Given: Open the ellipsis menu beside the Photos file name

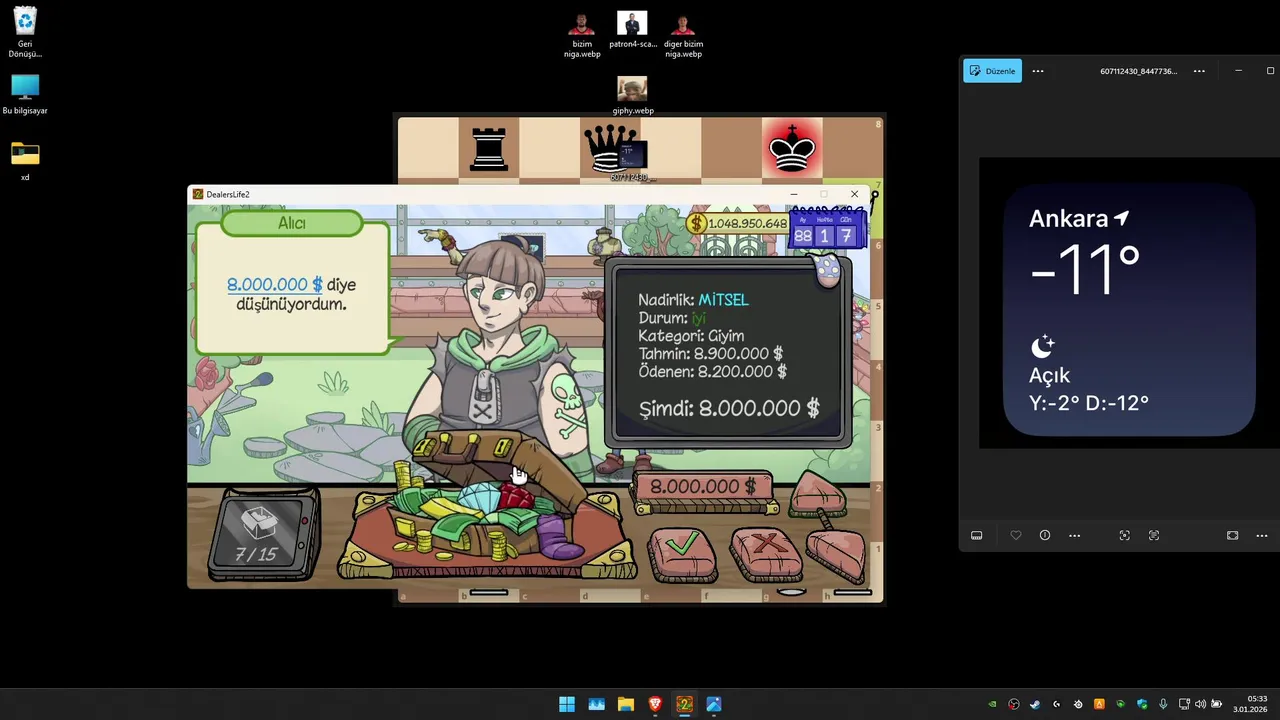Looking at the screenshot, I should point(1199,71).
